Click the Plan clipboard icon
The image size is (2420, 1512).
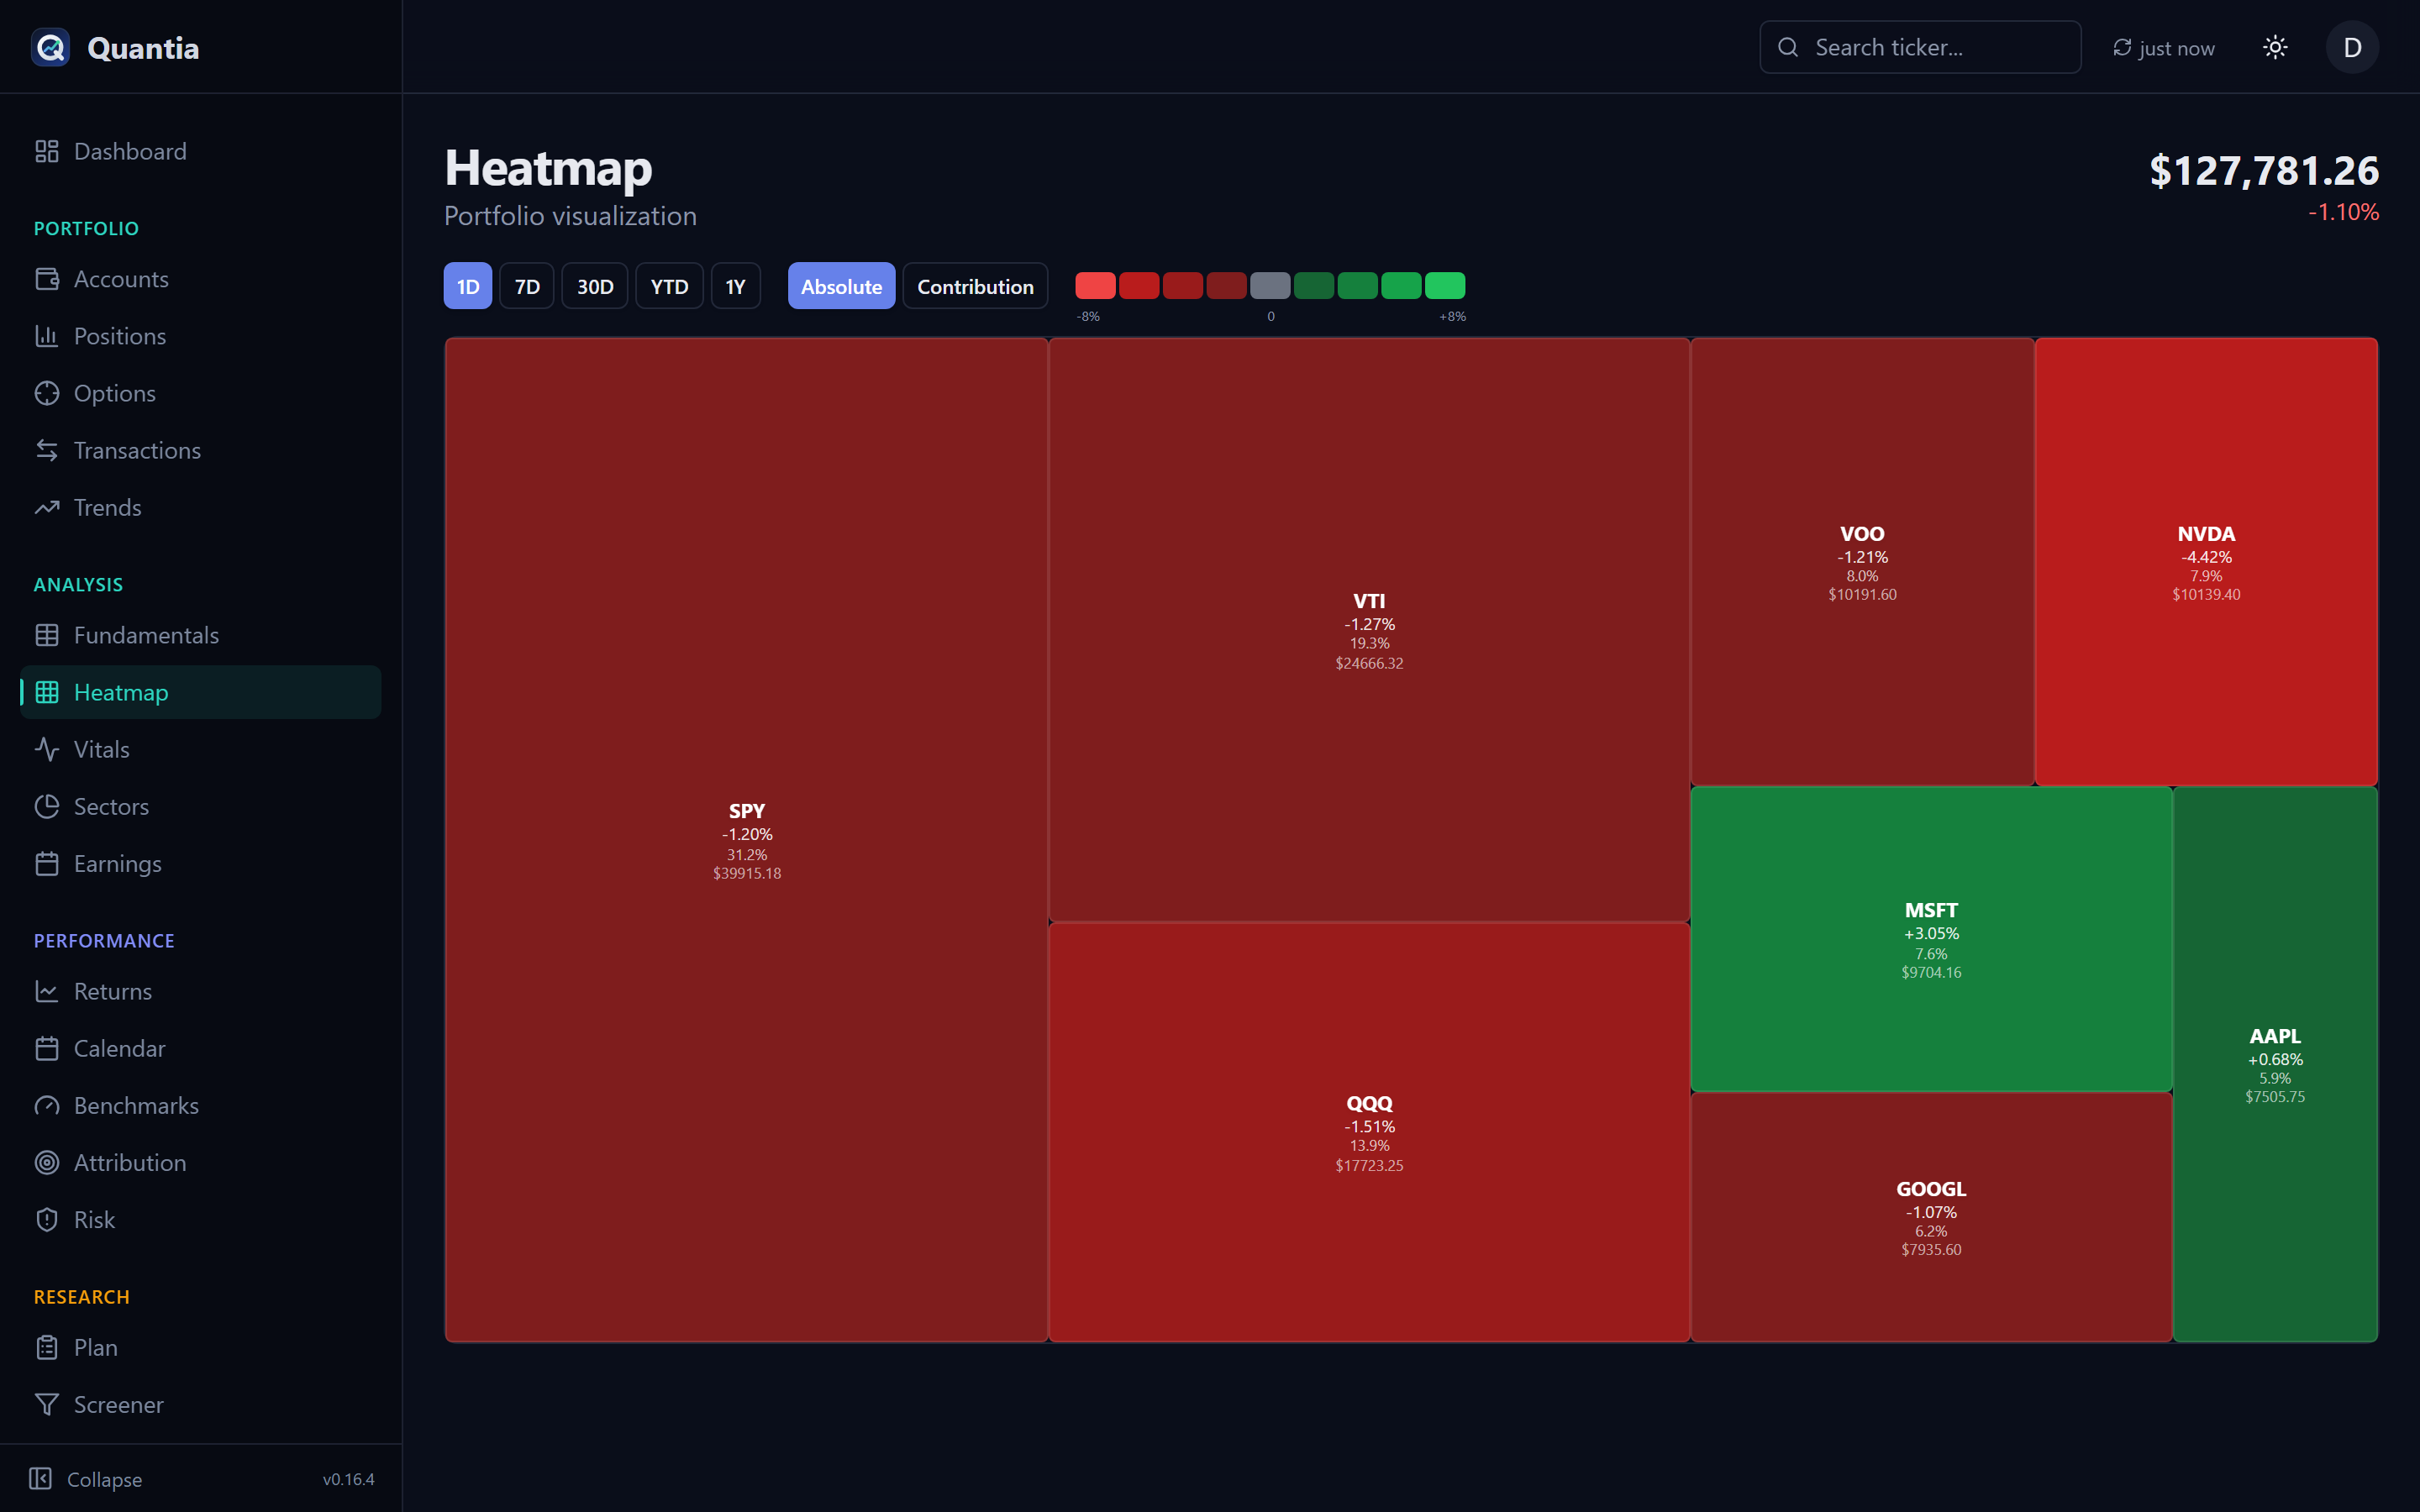coord(47,1347)
